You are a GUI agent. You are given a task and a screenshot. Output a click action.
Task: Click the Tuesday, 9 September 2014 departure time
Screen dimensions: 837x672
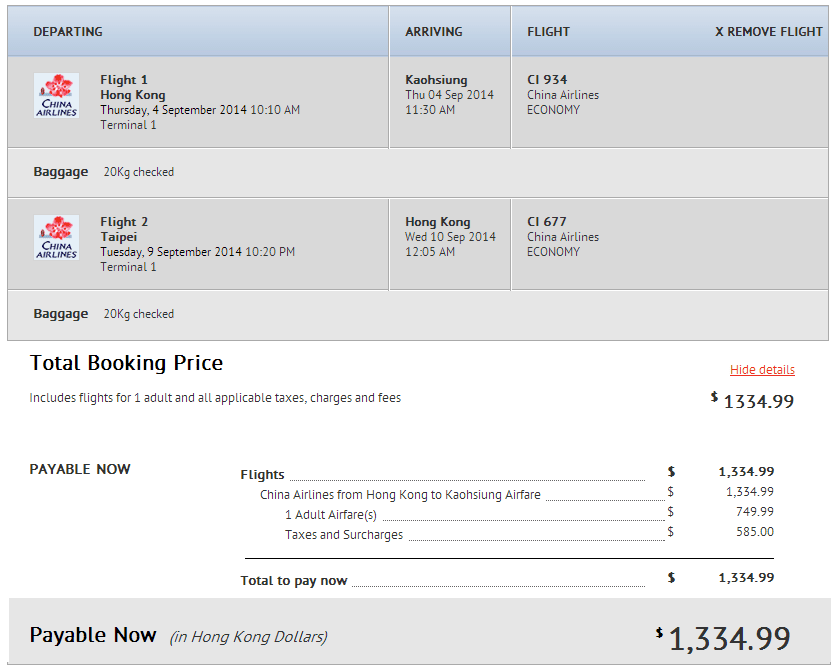coord(197,252)
